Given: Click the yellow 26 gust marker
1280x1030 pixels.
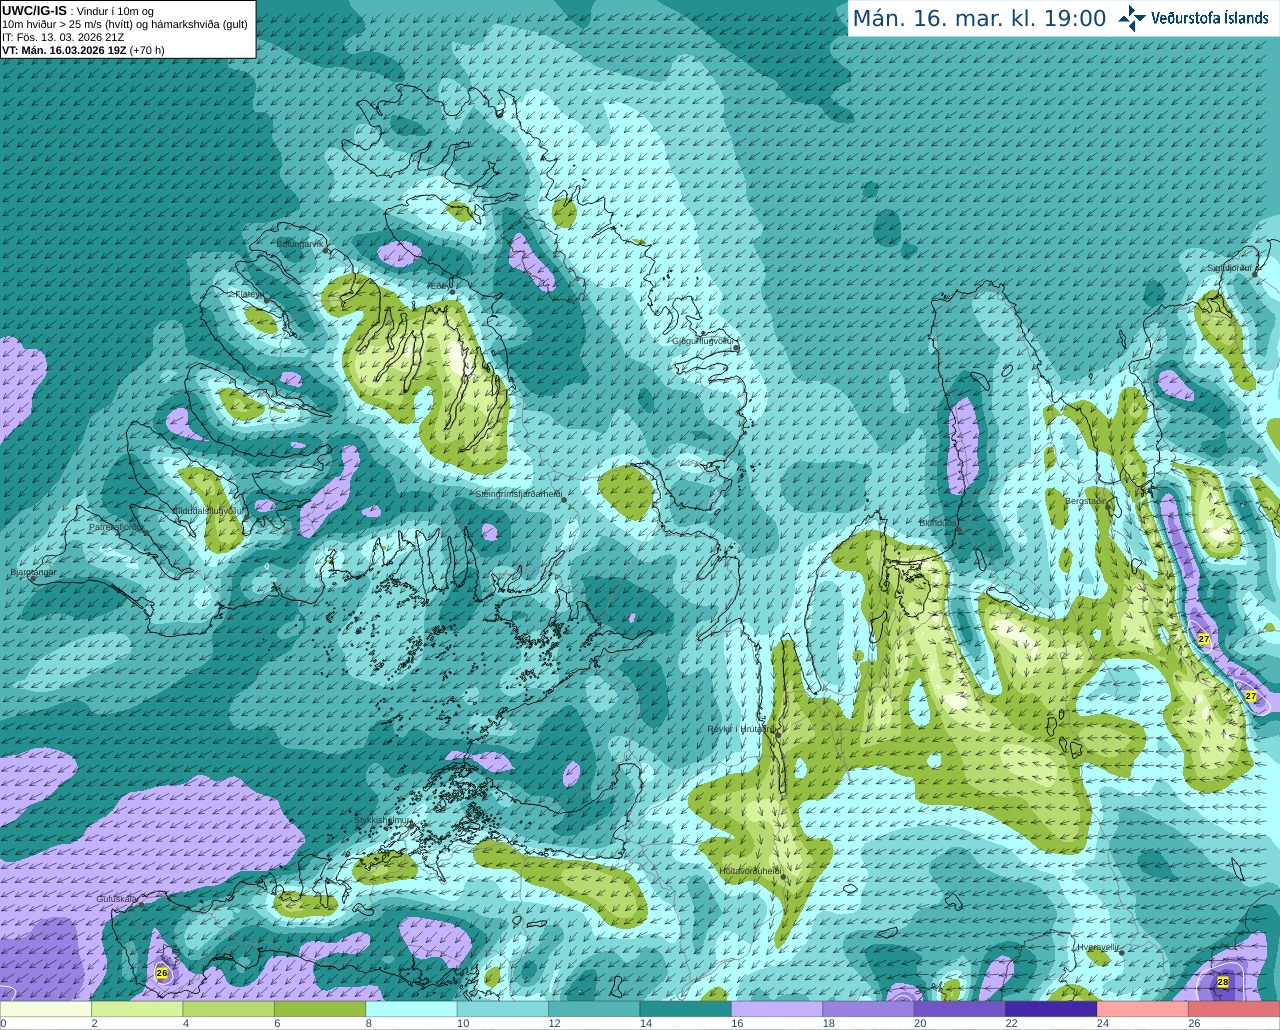Looking at the screenshot, I should click(x=162, y=973).
